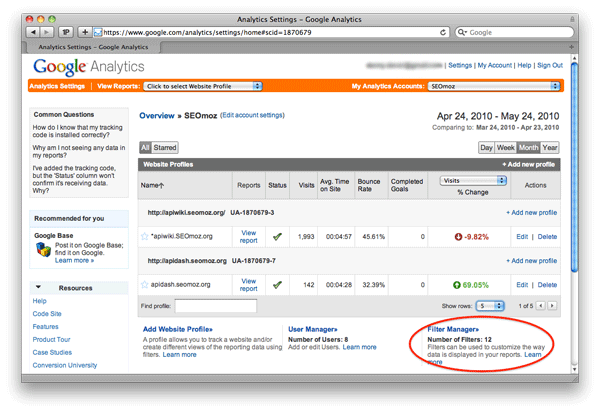Viewport: 600px width, 412px height.
Task: Select the Analytics Settings tab
Action: pos(56,87)
